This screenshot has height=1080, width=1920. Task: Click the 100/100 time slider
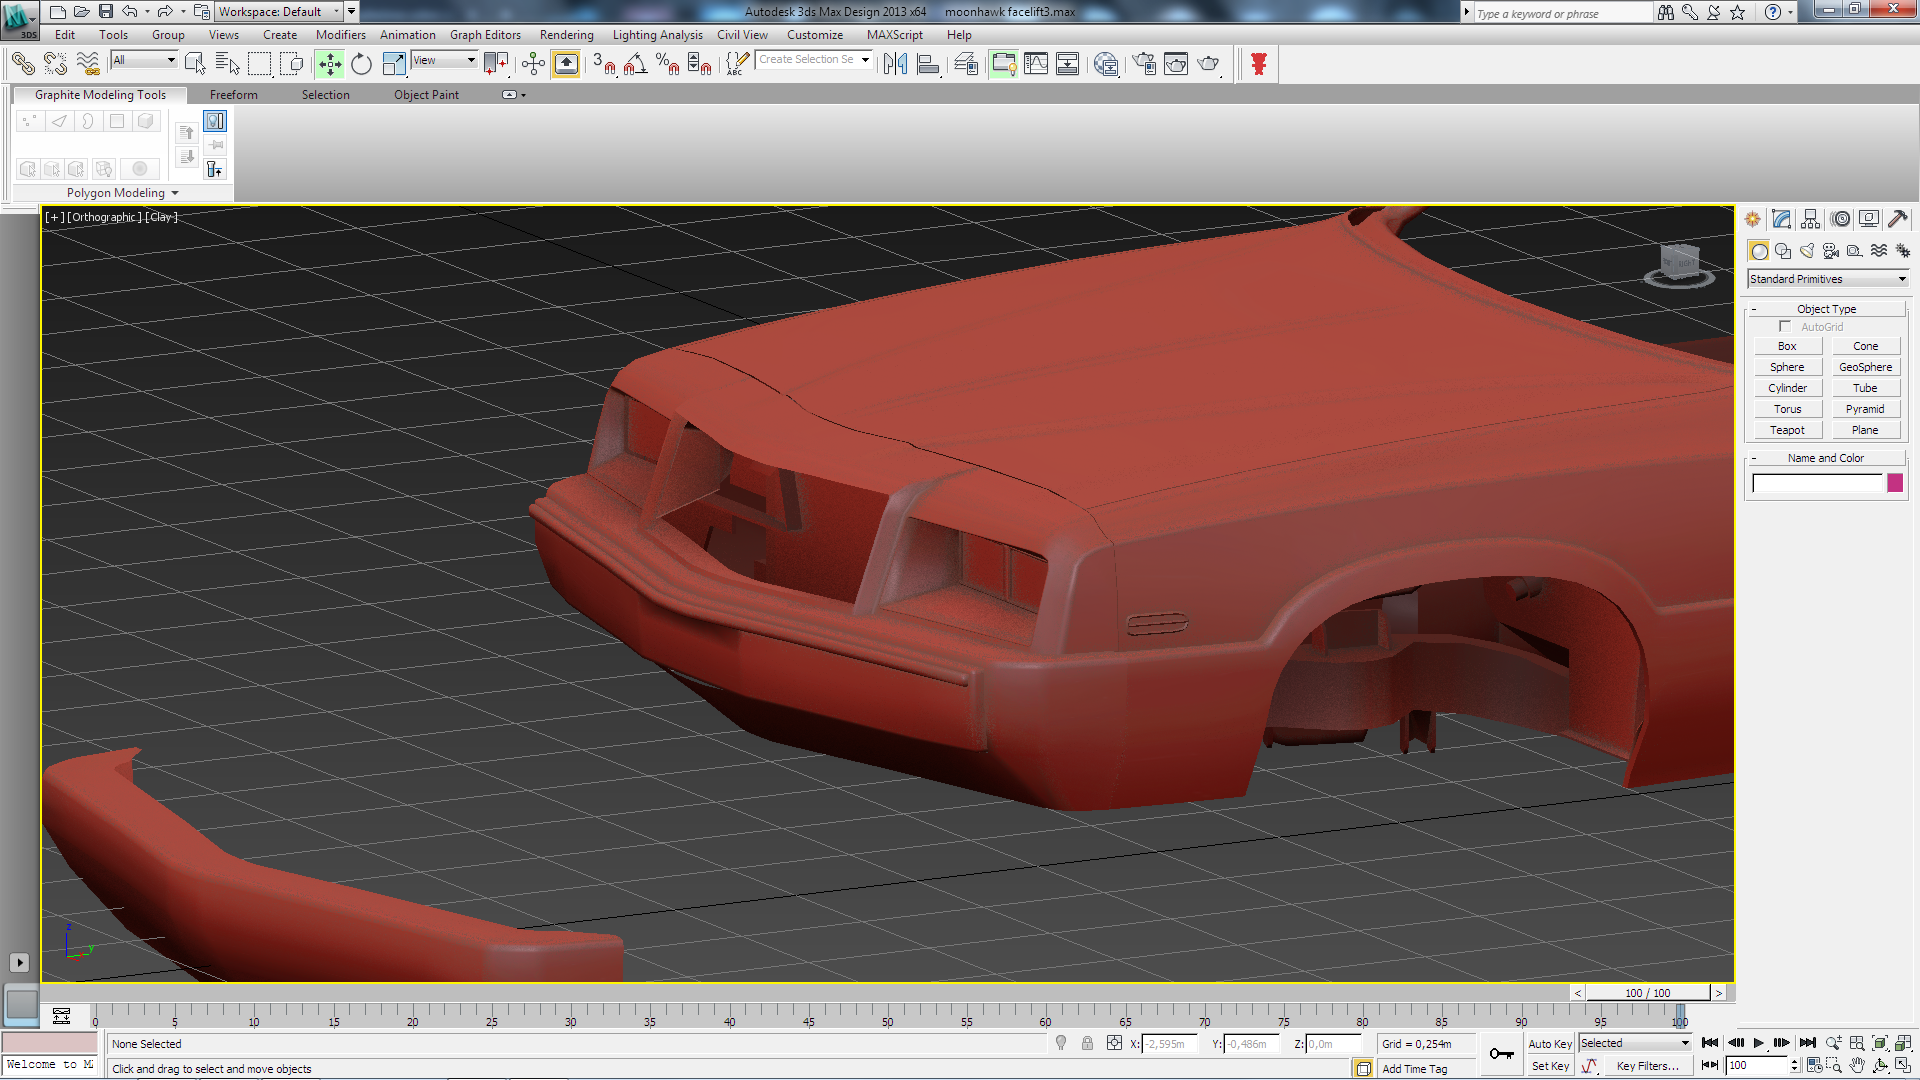pos(1648,993)
